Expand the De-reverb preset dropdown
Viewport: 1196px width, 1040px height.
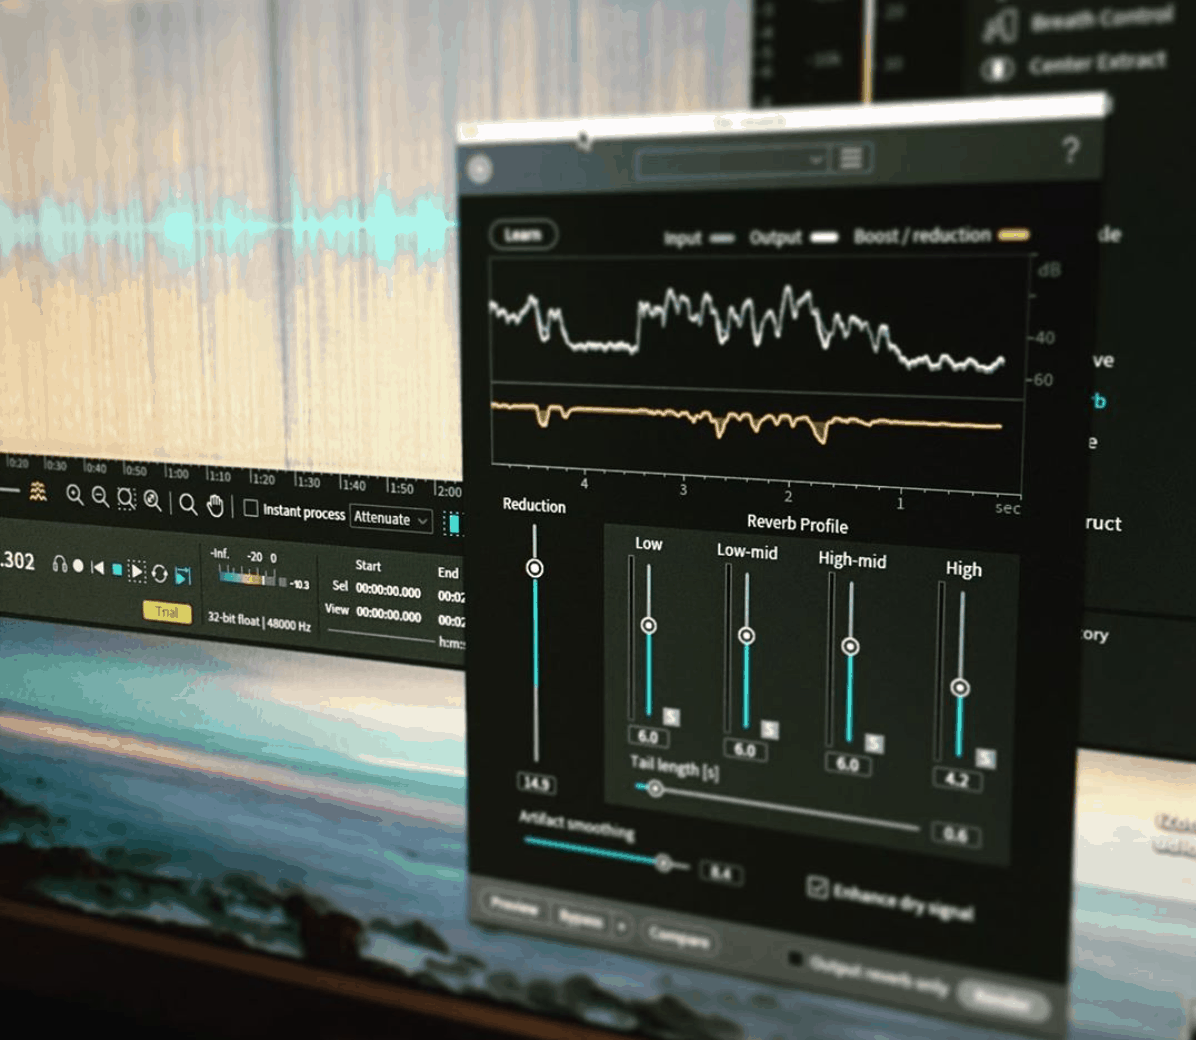tap(732, 161)
